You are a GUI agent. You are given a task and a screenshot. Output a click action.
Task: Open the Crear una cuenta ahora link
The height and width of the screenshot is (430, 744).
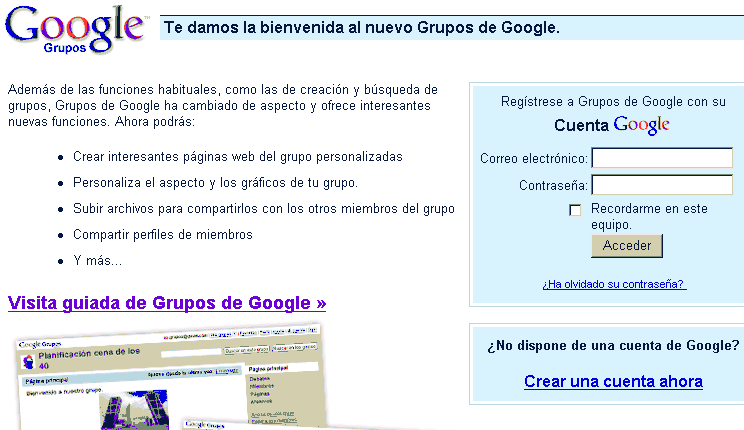613,382
